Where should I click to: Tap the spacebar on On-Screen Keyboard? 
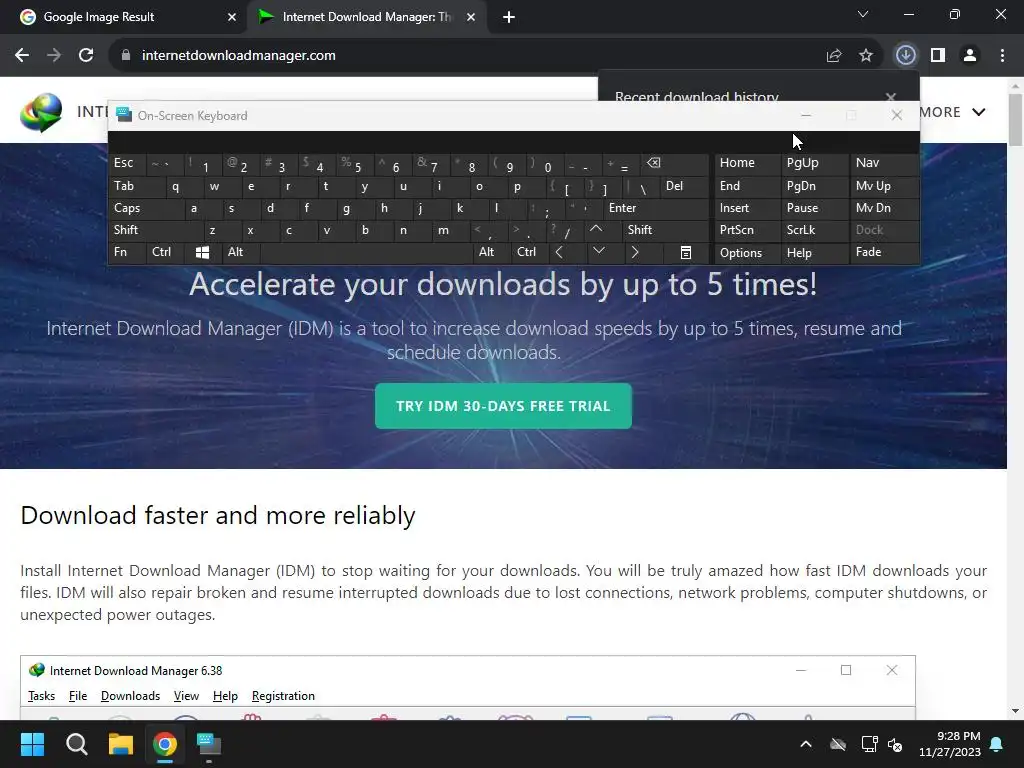[366, 253]
